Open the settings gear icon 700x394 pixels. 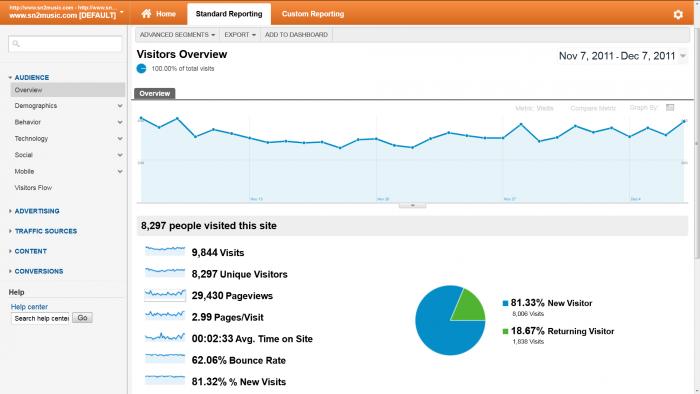coord(678,14)
